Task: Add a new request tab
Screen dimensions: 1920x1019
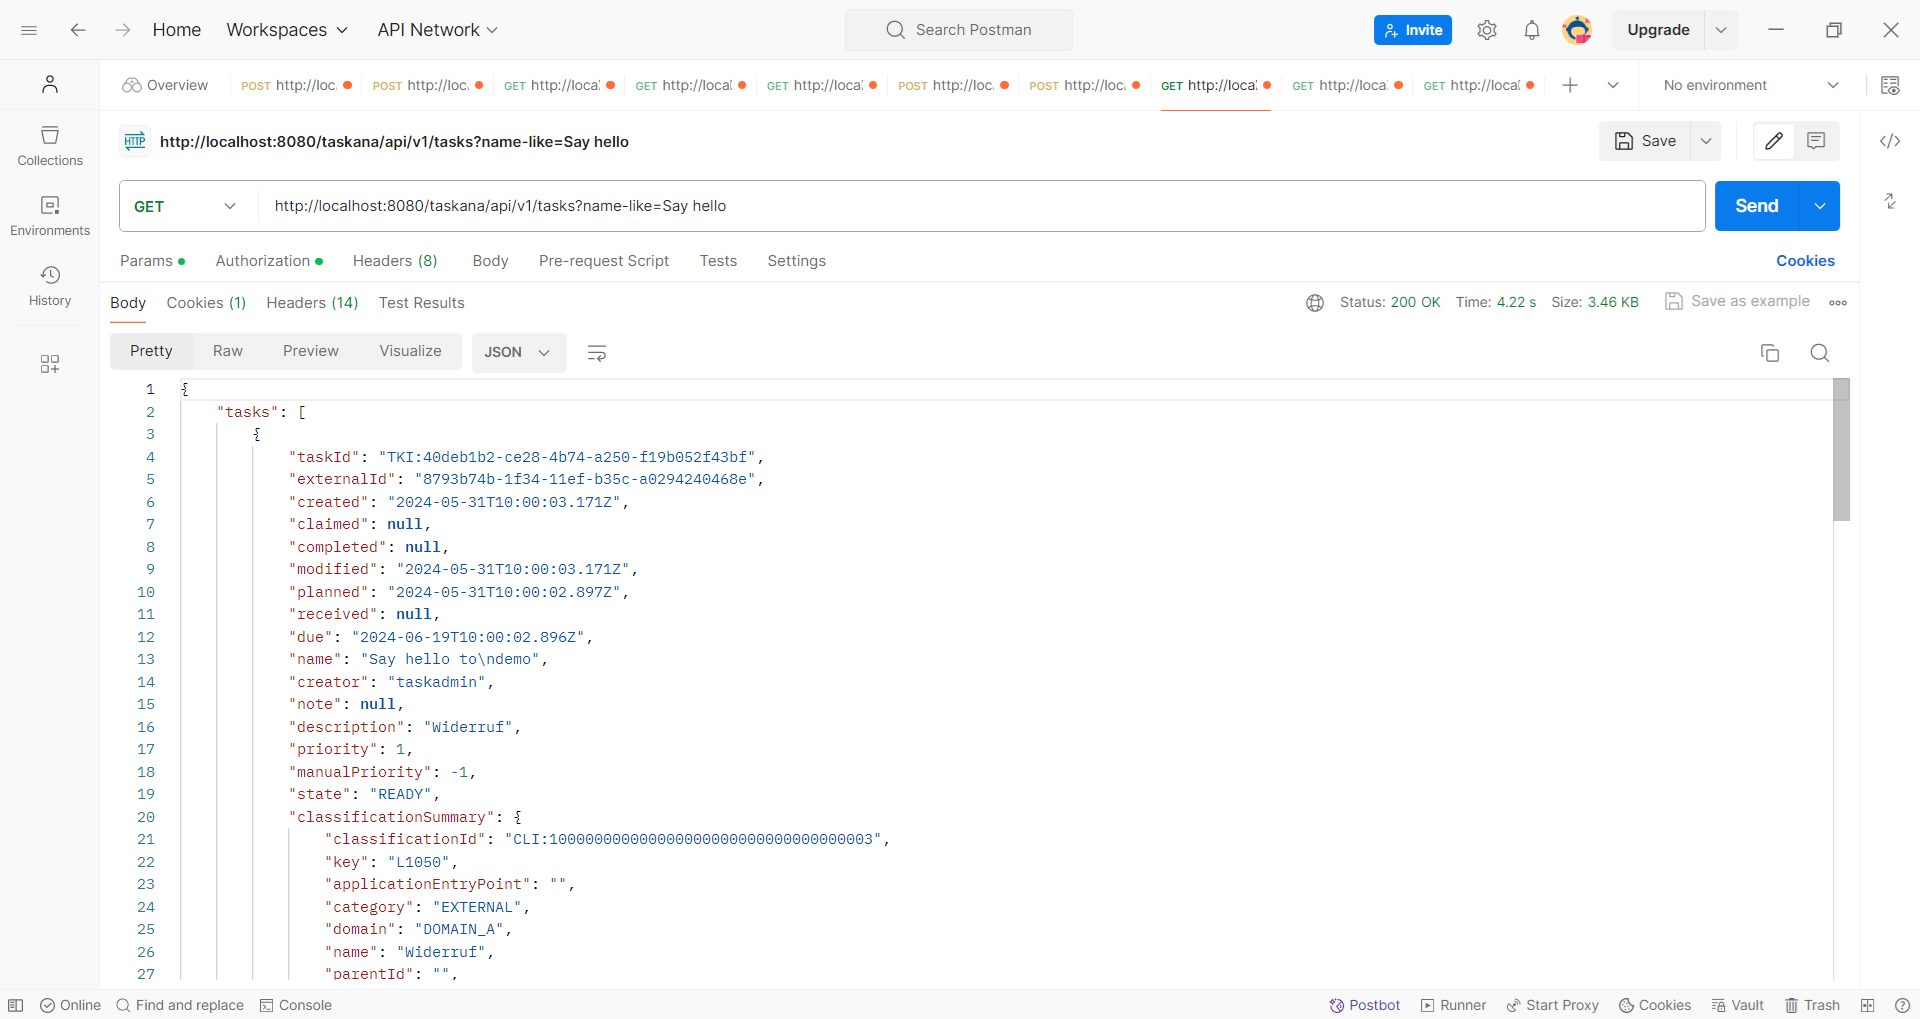Action: click(1570, 85)
